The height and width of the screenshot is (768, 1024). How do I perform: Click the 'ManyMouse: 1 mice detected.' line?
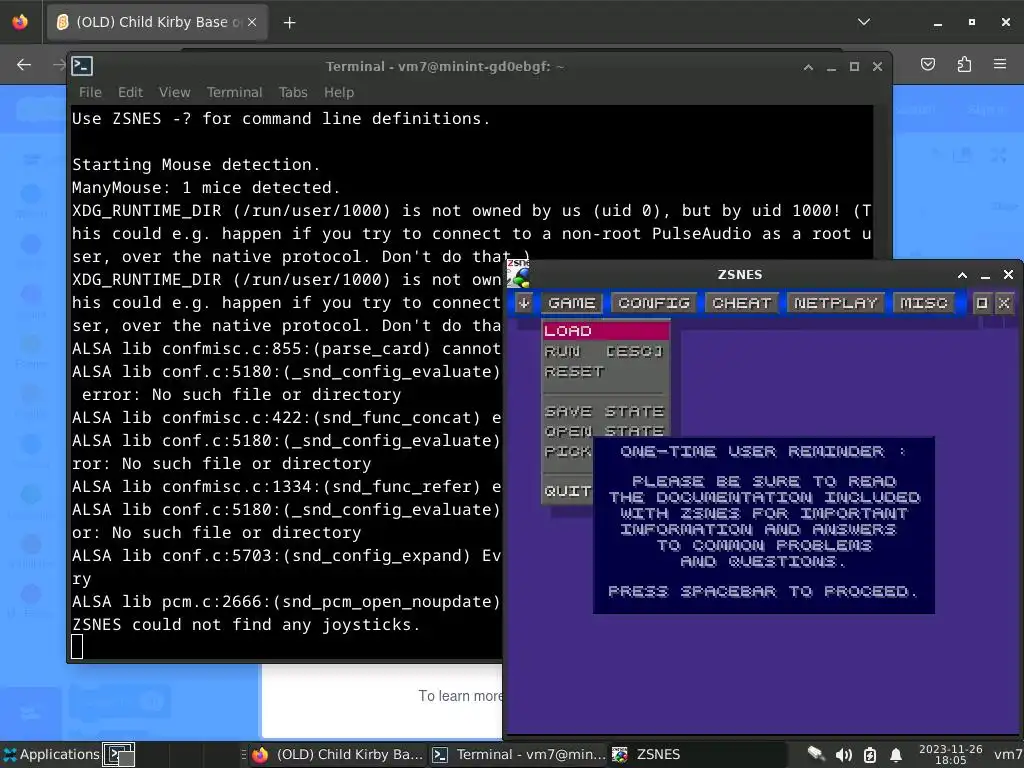coord(206,188)
